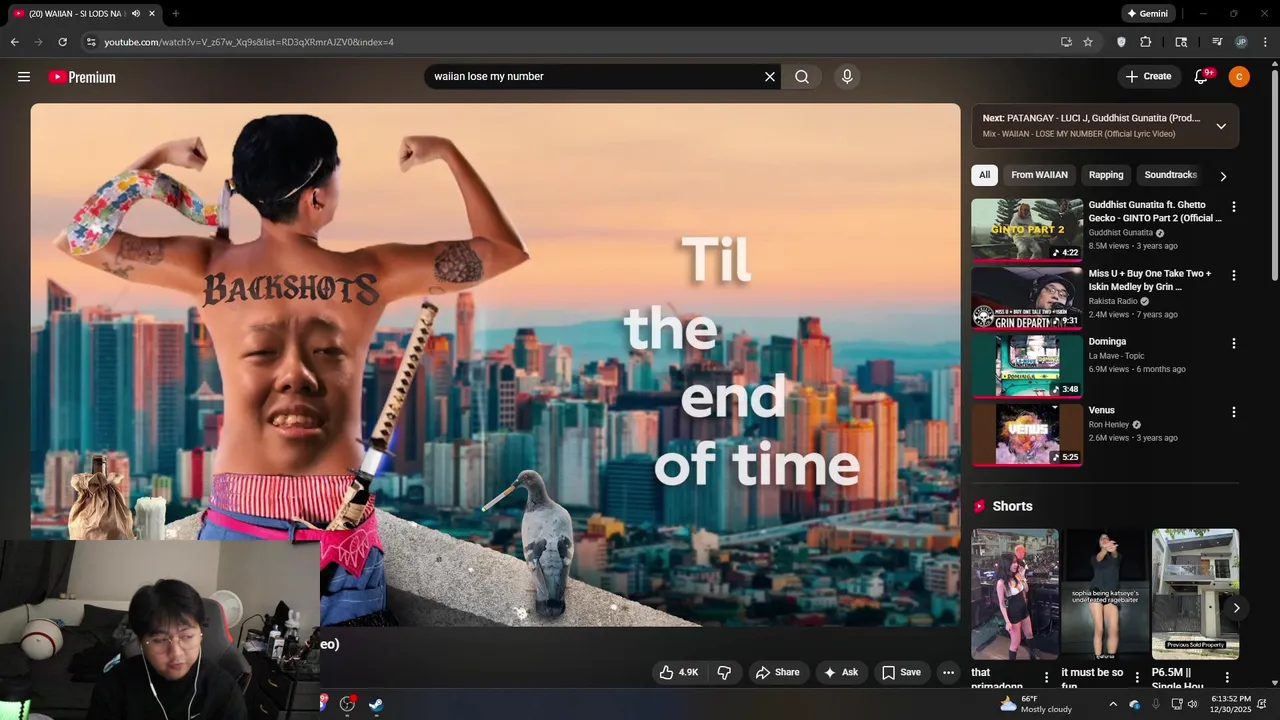
Task: Open the P6.5M Single House Short
Action: [x=1195, y=594]
